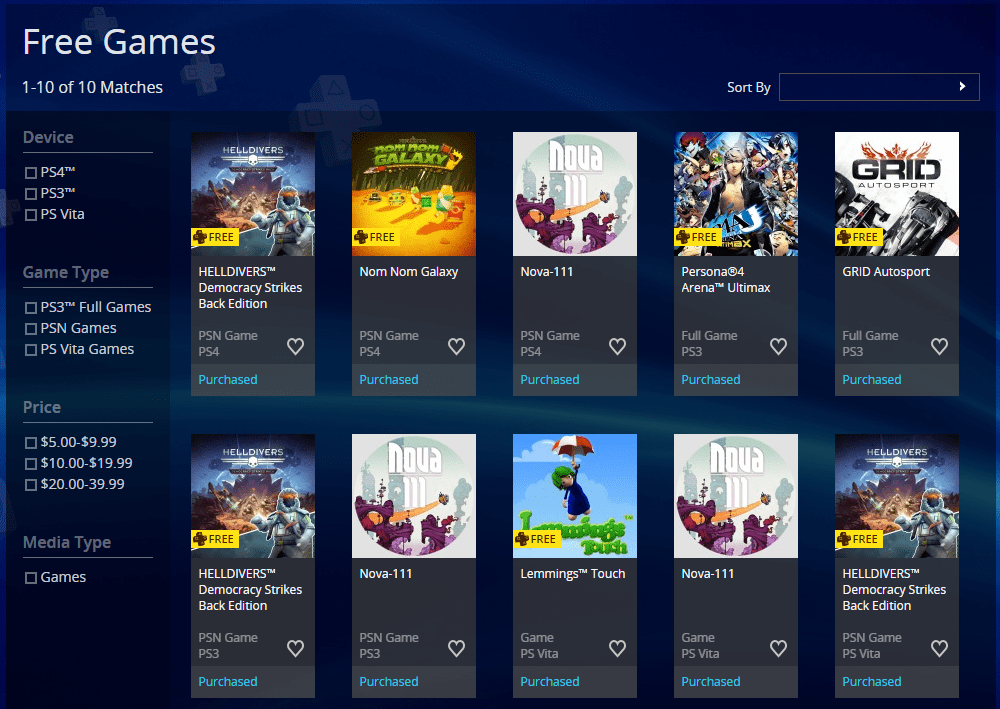Open the GRID Autosport title link
The width and height of the screenshot is (1000, 709).
click(886, 272)
